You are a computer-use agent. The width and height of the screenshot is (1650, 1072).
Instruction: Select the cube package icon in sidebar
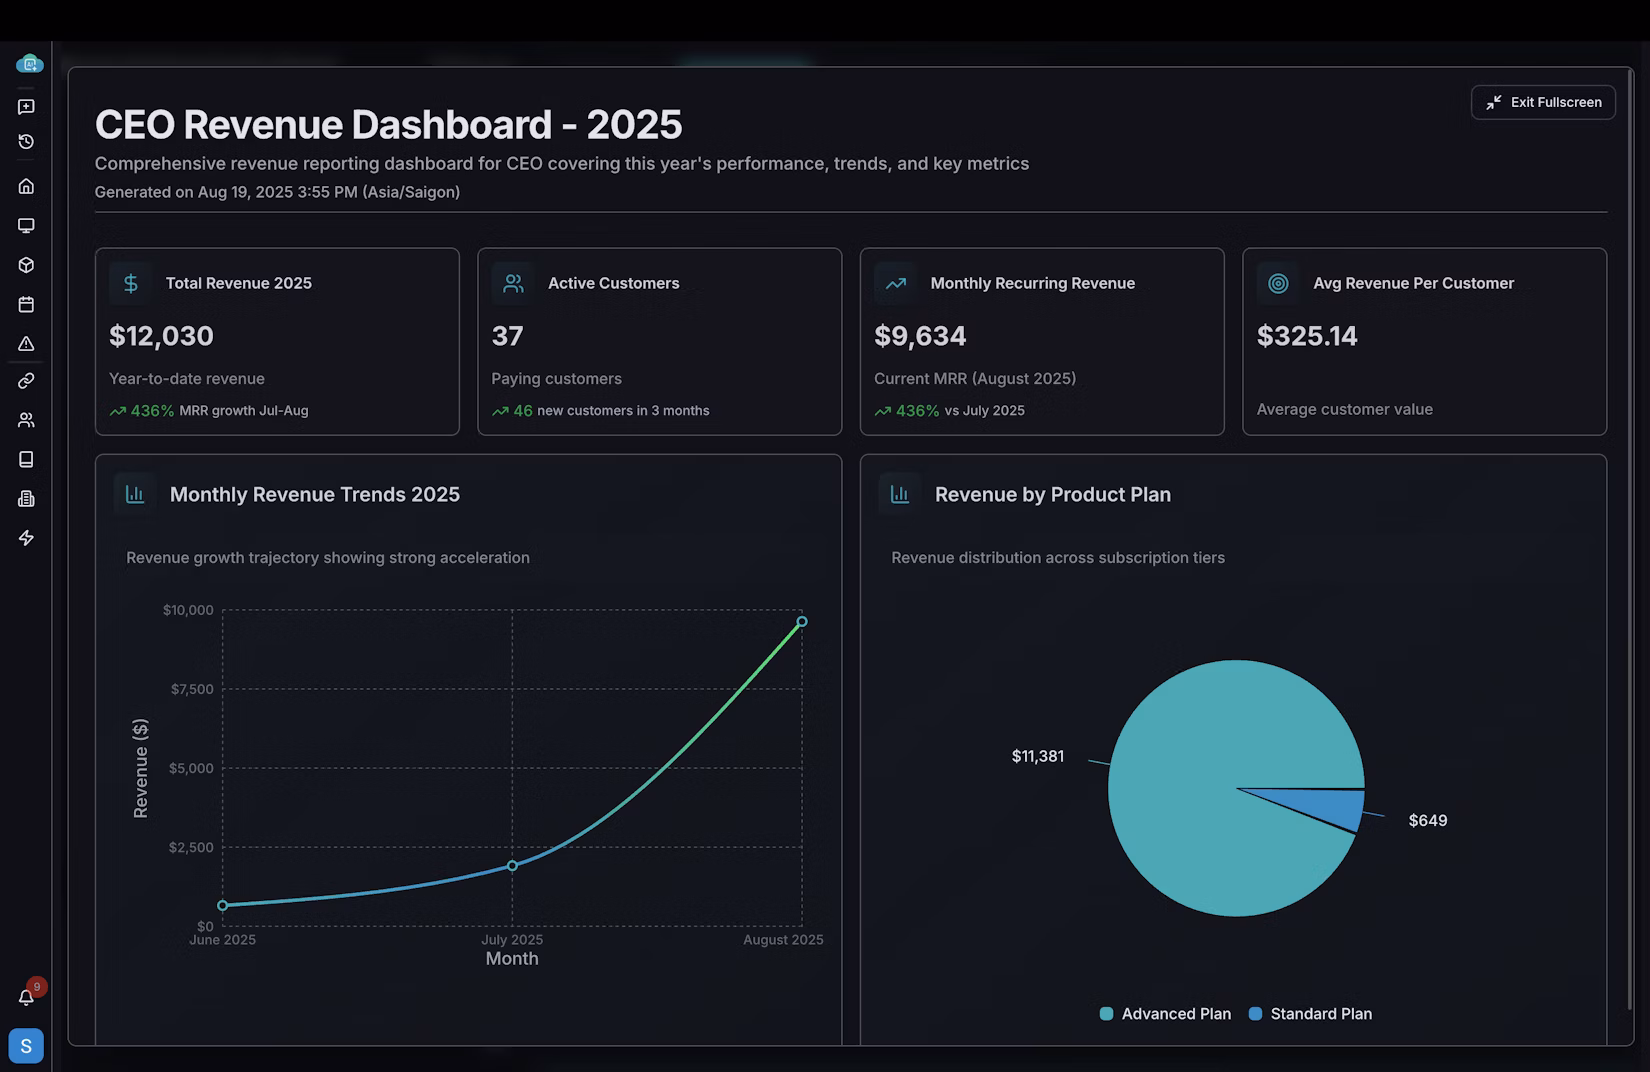[26, 265]
